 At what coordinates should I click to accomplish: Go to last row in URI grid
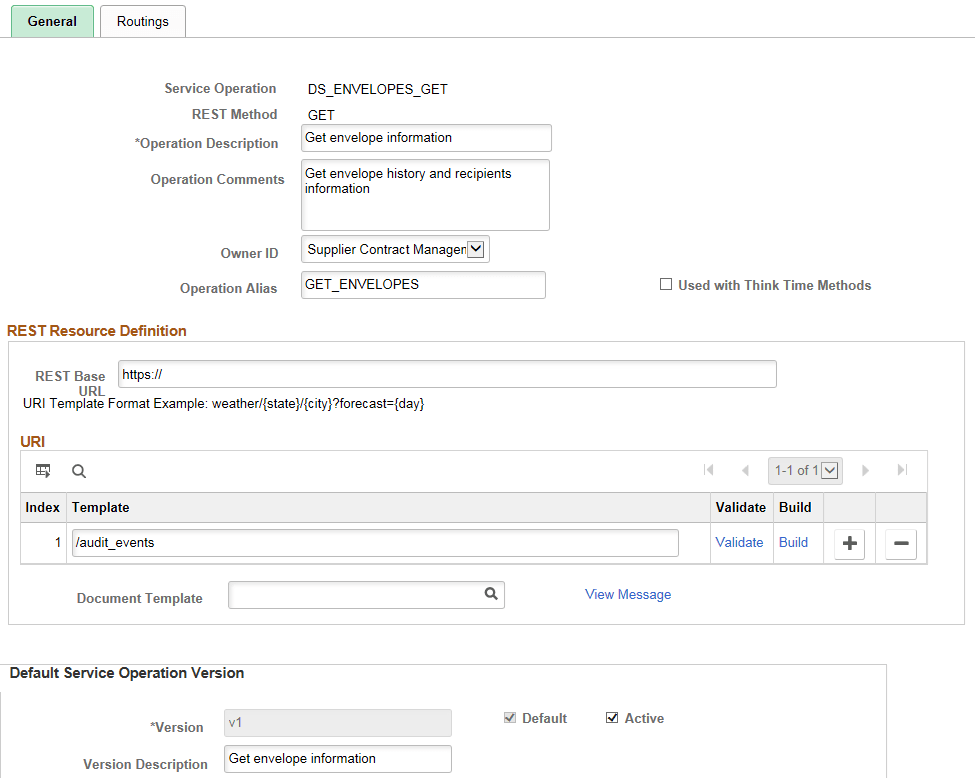pos(902,470)
